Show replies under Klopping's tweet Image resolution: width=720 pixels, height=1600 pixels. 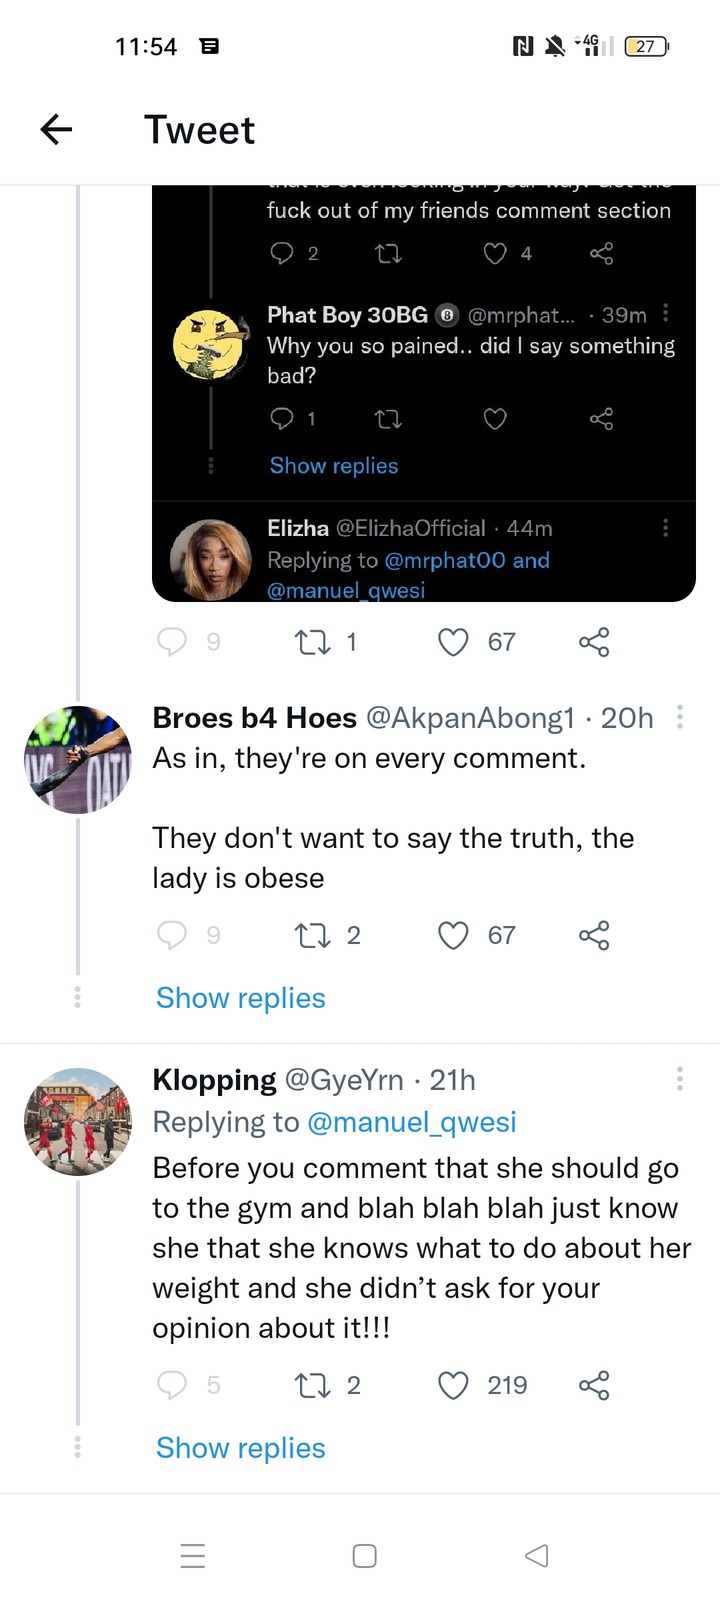click(x=241, y=1448)
